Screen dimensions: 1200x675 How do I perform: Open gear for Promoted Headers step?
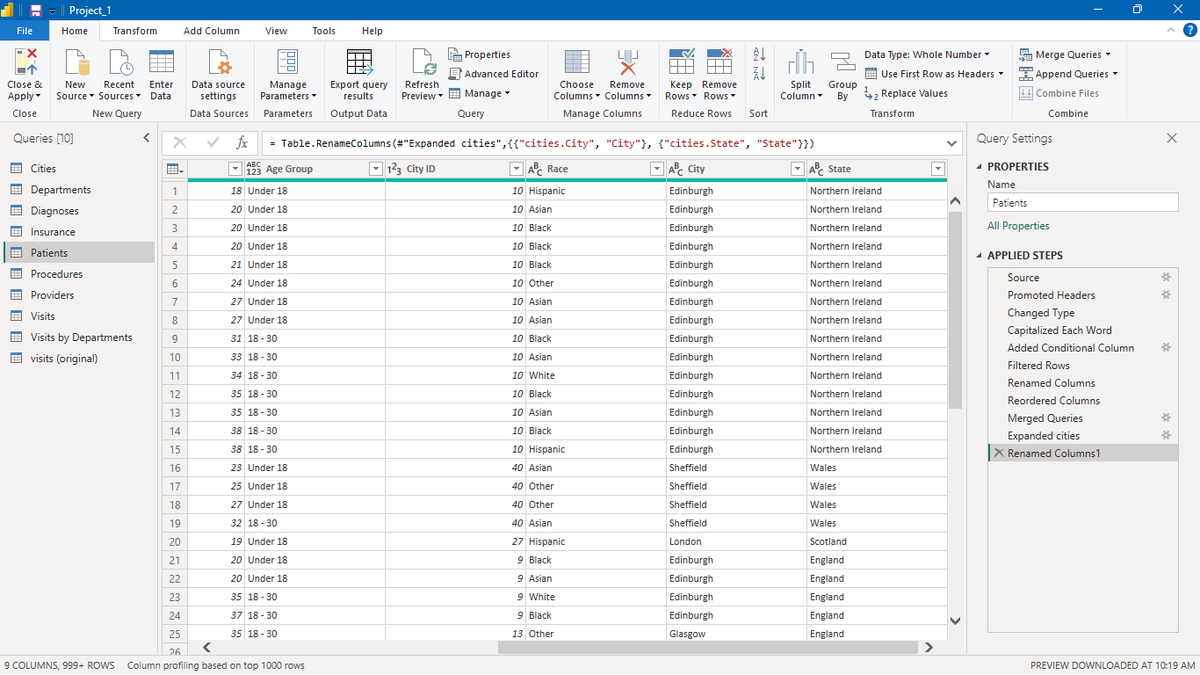(x=1165, y=295)
